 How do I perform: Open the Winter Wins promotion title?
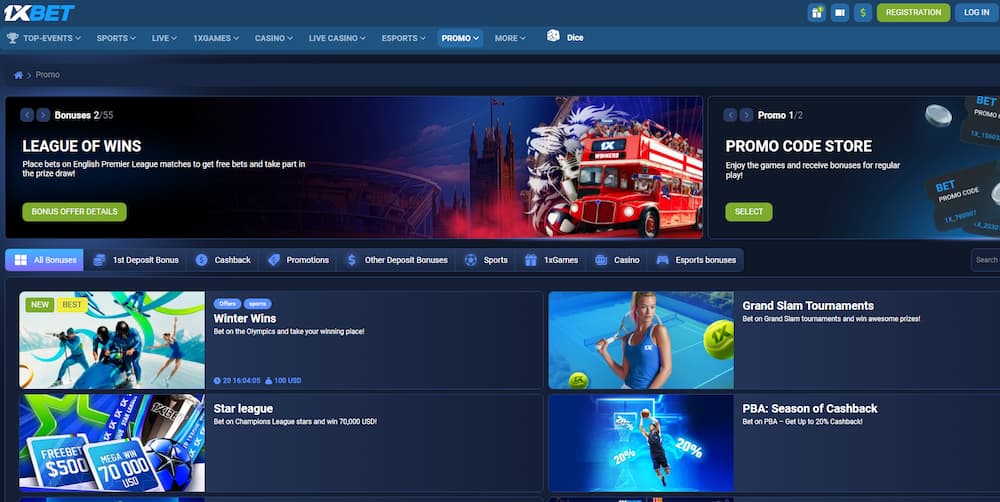point(245,318)
